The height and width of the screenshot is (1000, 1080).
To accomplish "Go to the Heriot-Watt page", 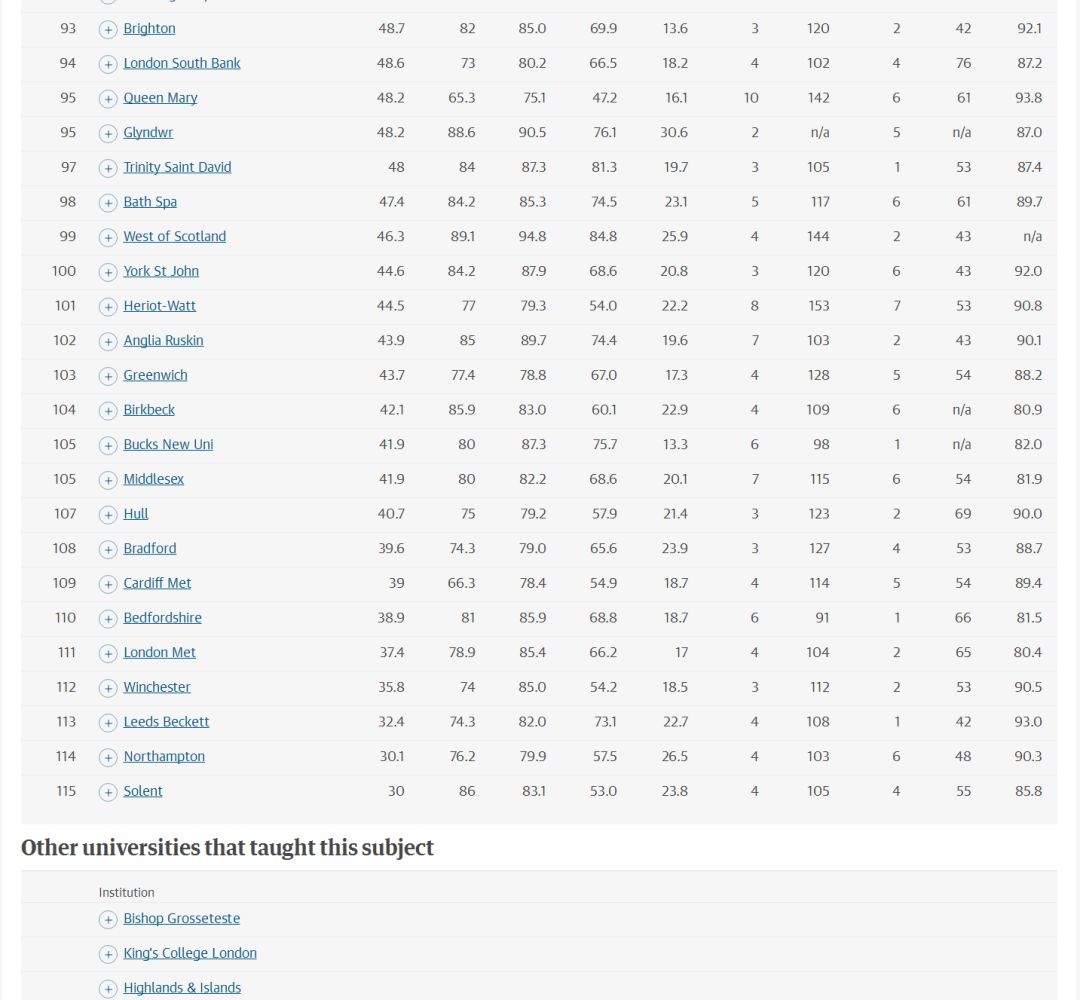I will coord(159,306).
